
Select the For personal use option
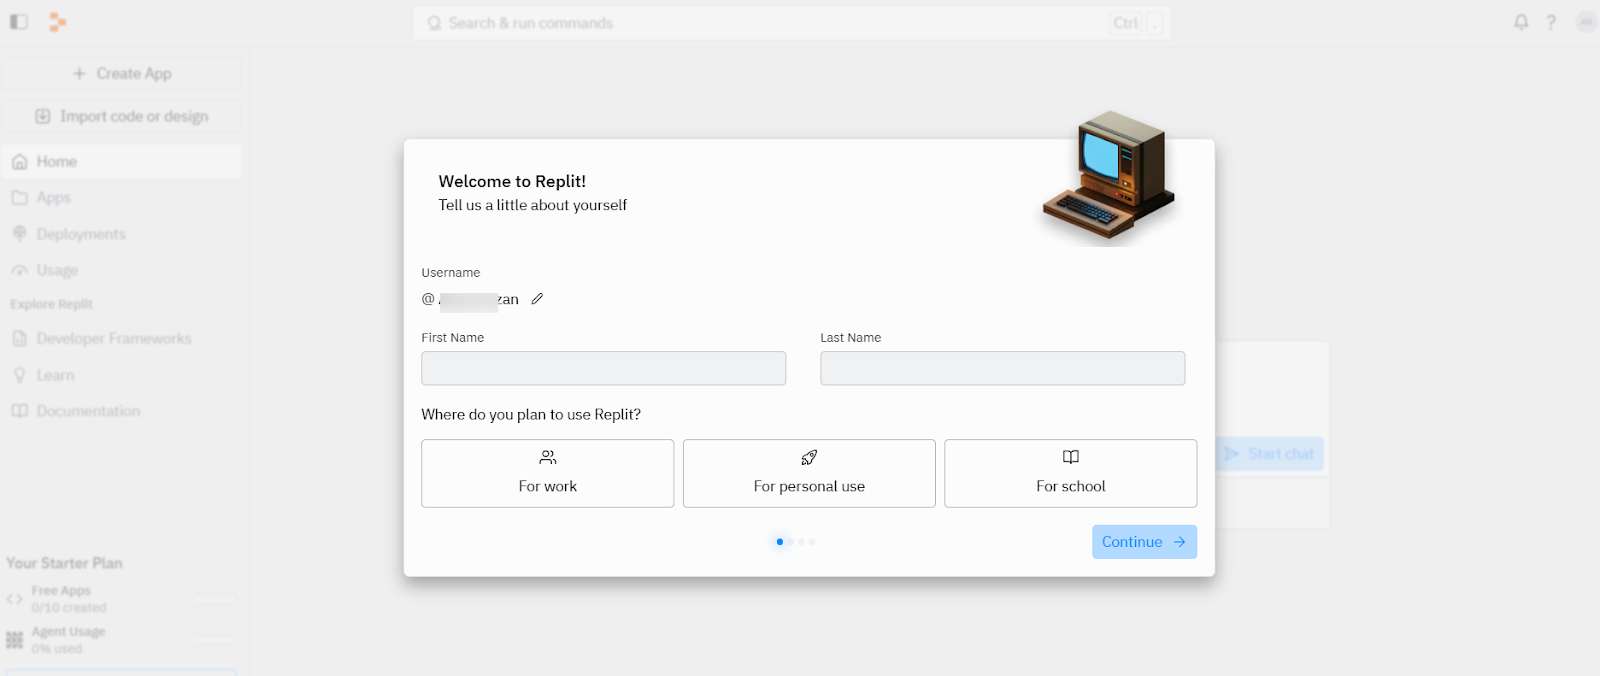(809, 473)
